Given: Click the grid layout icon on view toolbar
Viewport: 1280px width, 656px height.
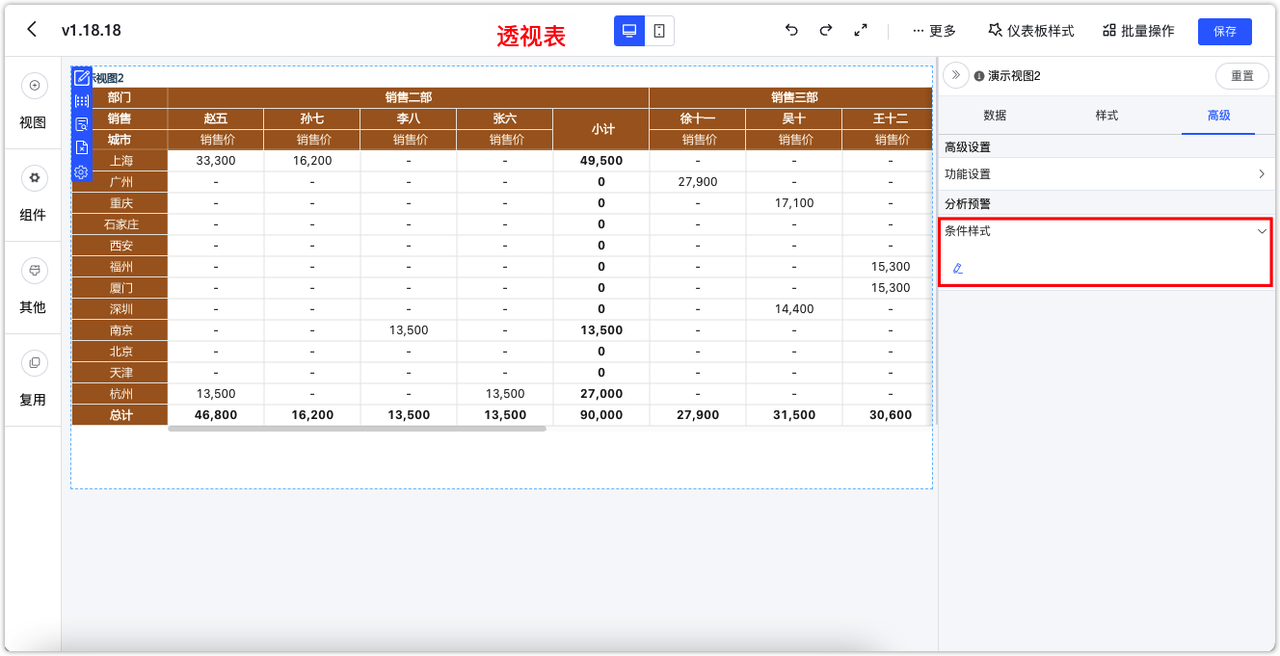Looking at the screenshot, I should tap(82, 101).
